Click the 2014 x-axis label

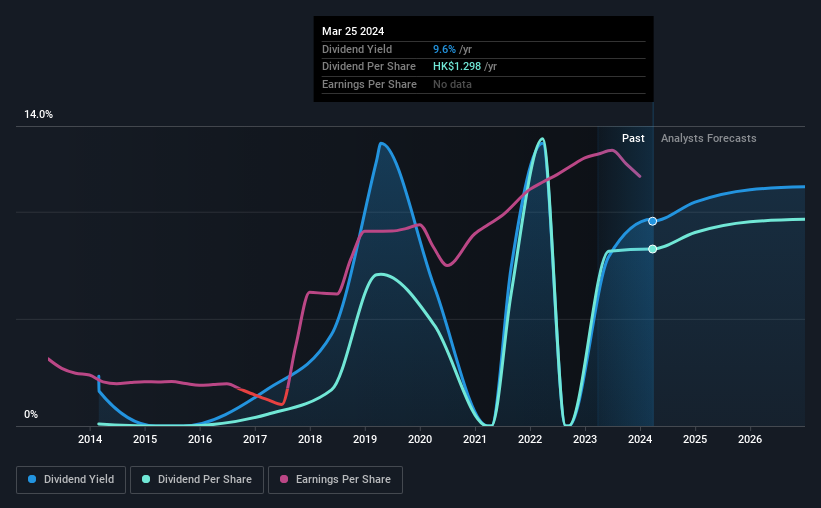(x=90, y=439)
